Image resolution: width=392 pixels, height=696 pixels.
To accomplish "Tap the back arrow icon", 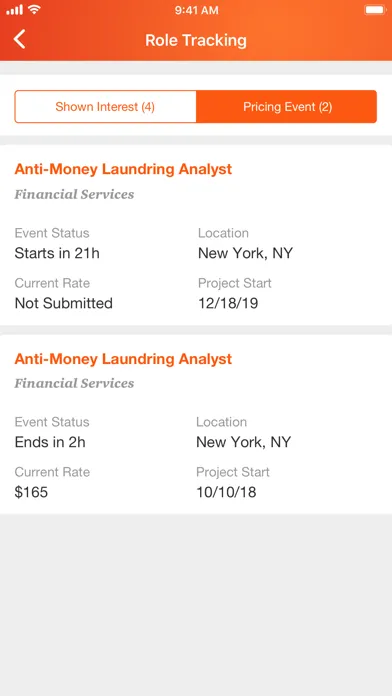I will [20, 40].
